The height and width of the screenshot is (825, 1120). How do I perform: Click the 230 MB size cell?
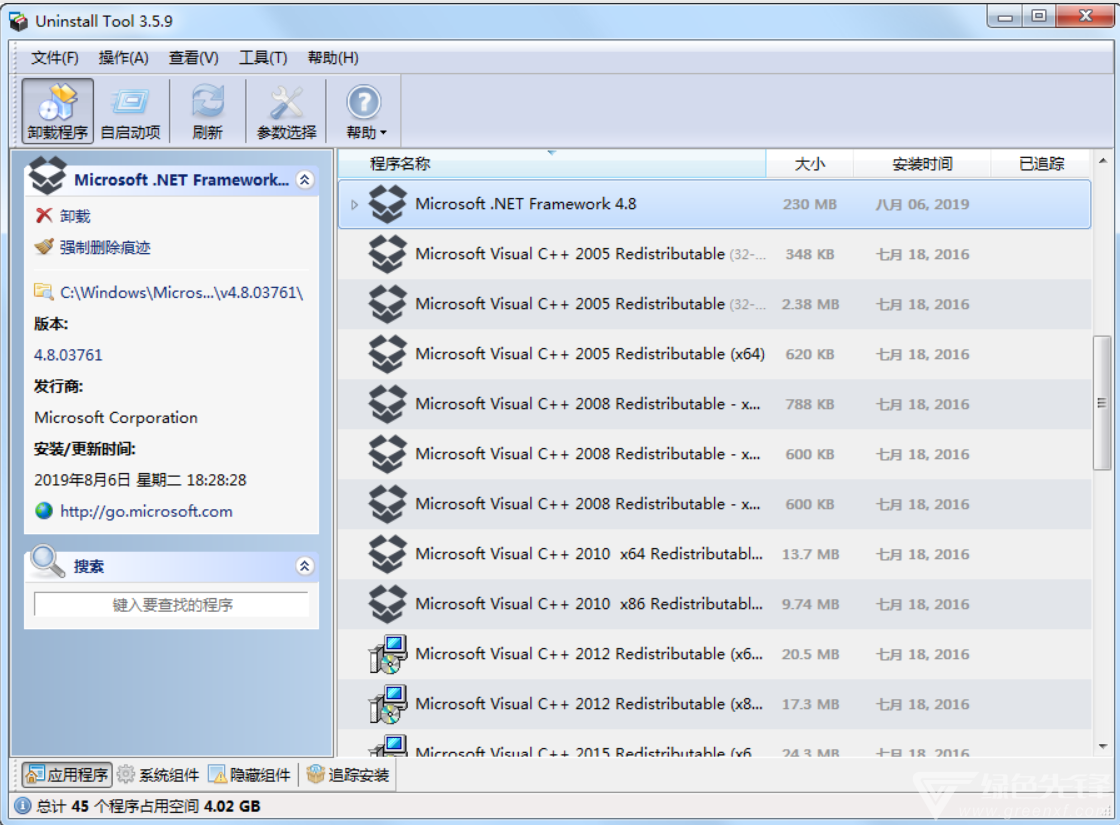click(x=809, y=204)
